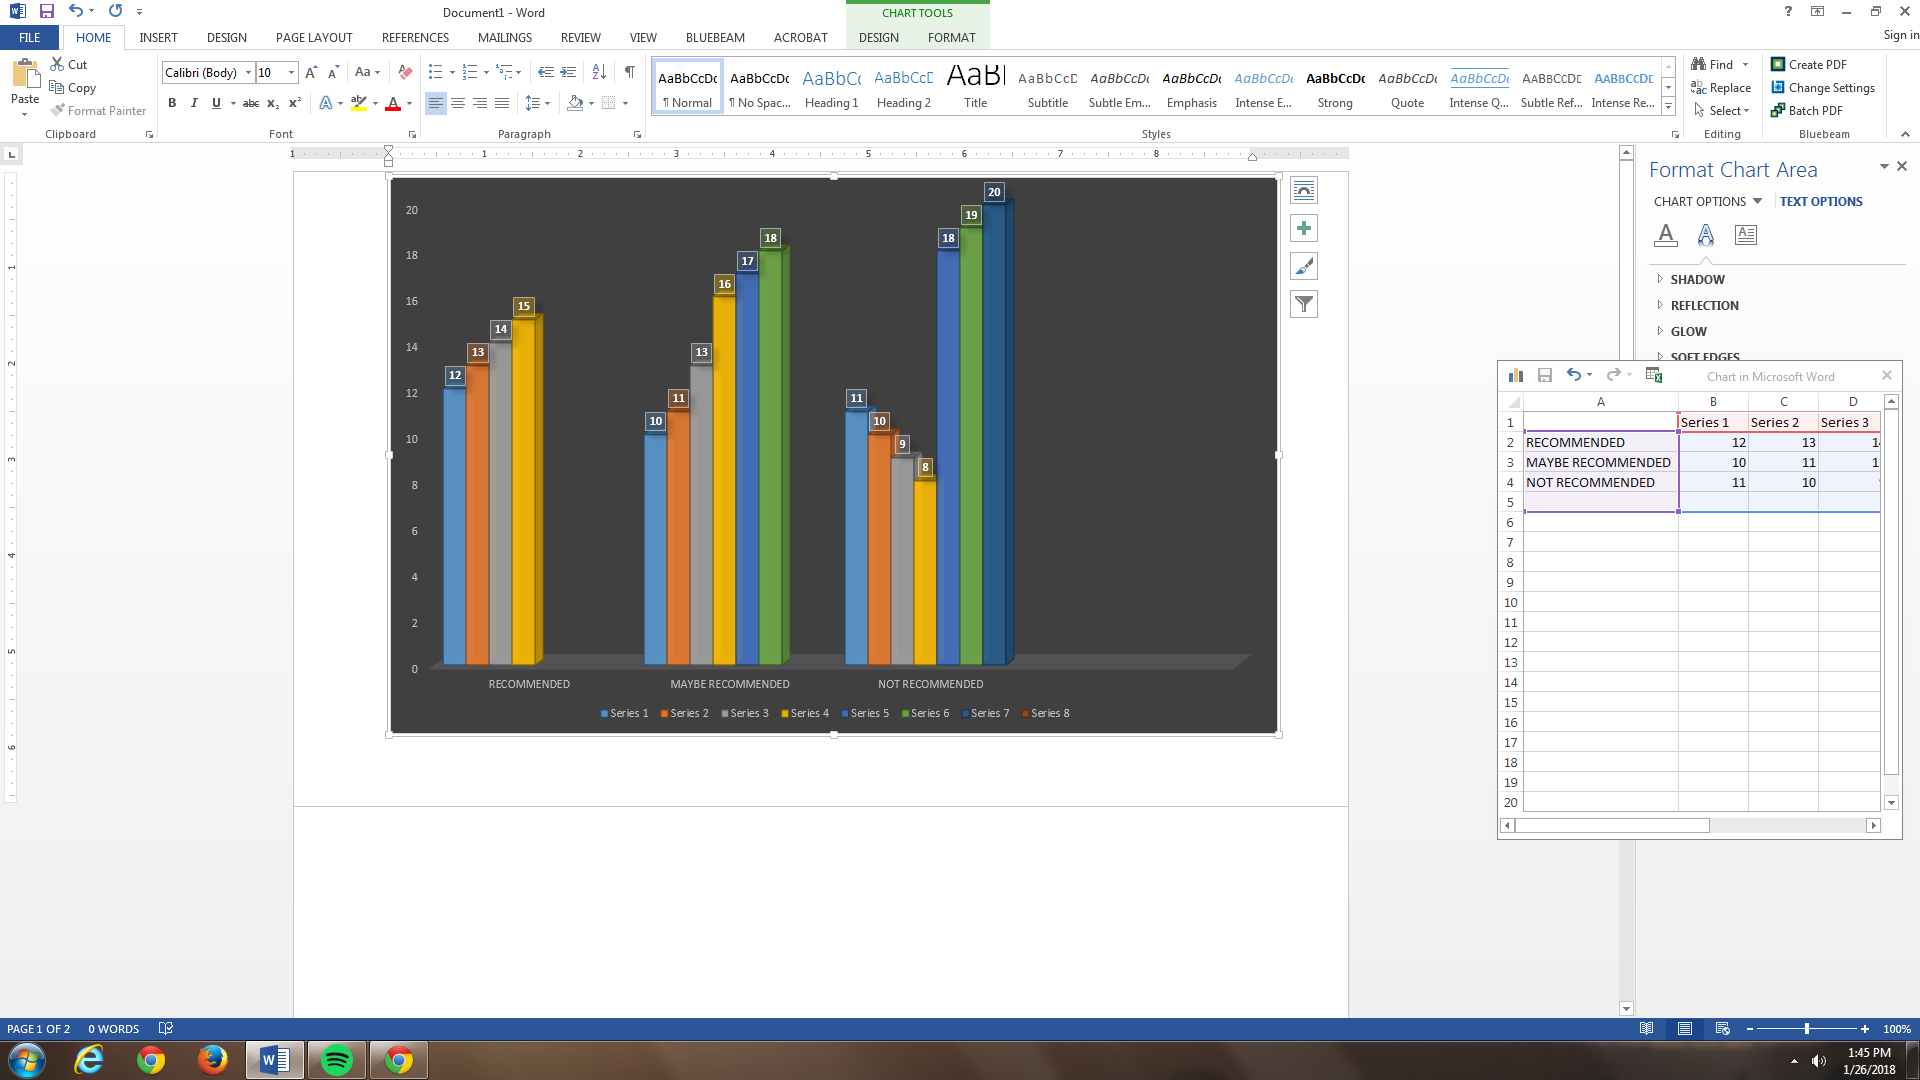Click the Chart Filters funnel button
Viewport: 1920px width, 1080px height.
pyautogui.click(x=1303, y=304)
